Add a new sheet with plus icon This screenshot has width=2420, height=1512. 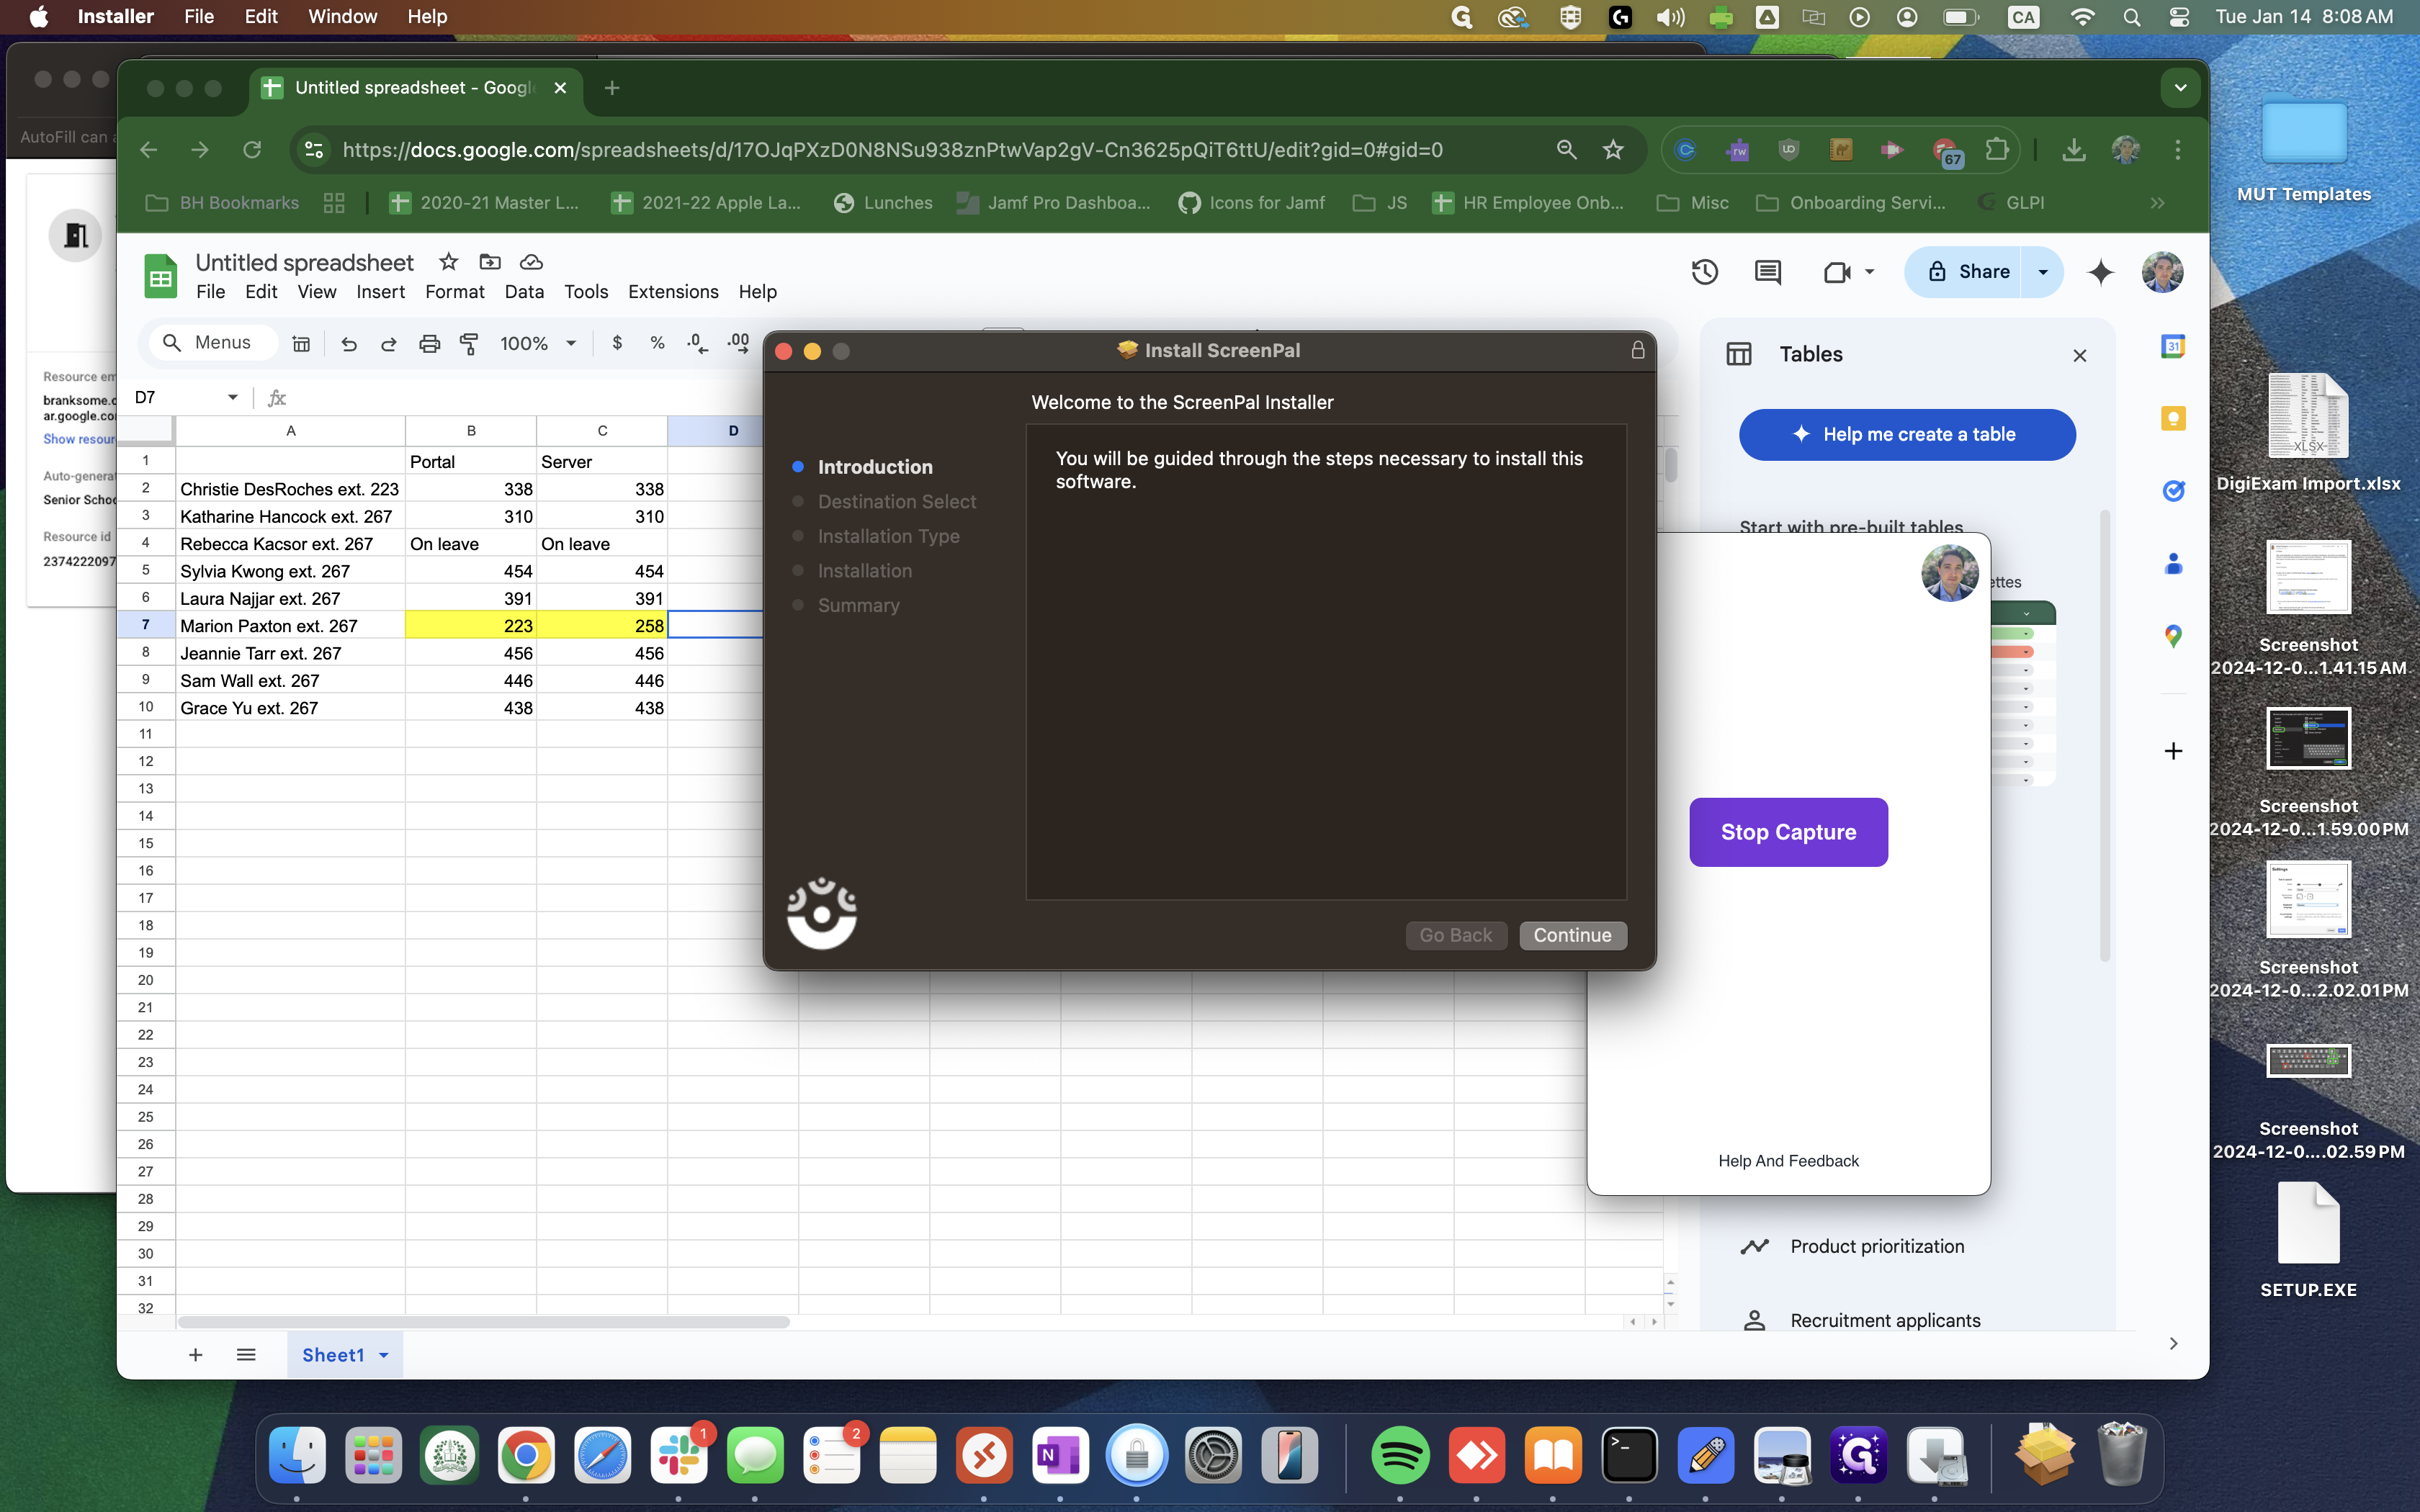[x=196, y=1355]
